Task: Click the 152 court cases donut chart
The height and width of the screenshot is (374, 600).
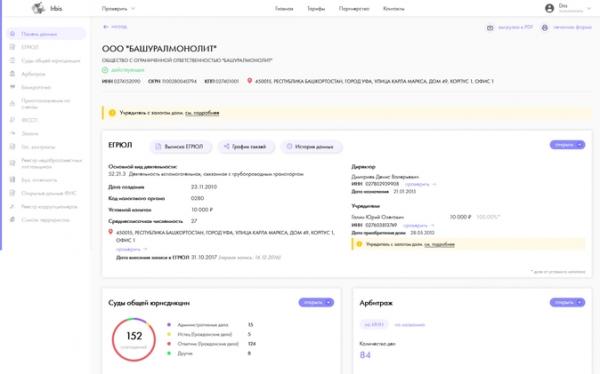Action: click(x=134, y=339)
